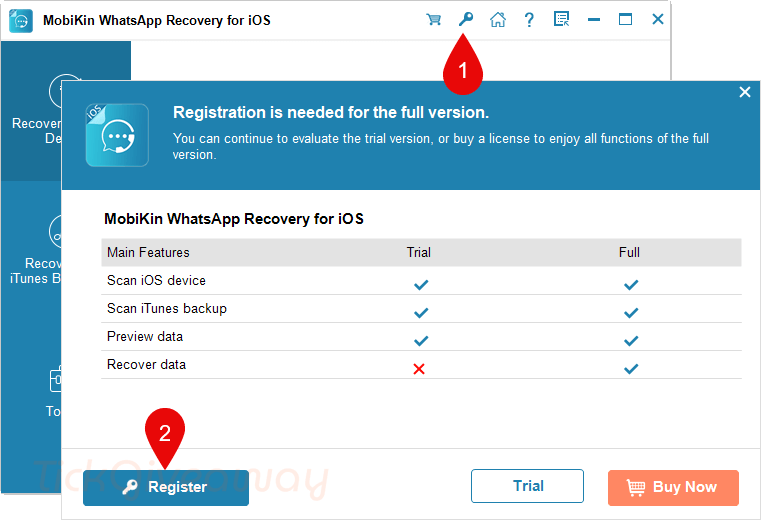Click Trial checkmark for Scan iOS device
762x520 pixels.
tap(421, 285)
